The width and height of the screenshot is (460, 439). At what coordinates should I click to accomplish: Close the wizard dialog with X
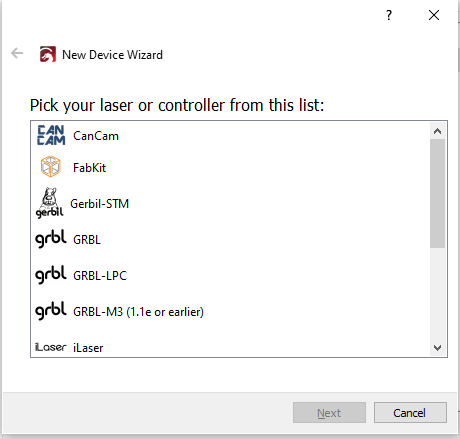tap(434, 15)
